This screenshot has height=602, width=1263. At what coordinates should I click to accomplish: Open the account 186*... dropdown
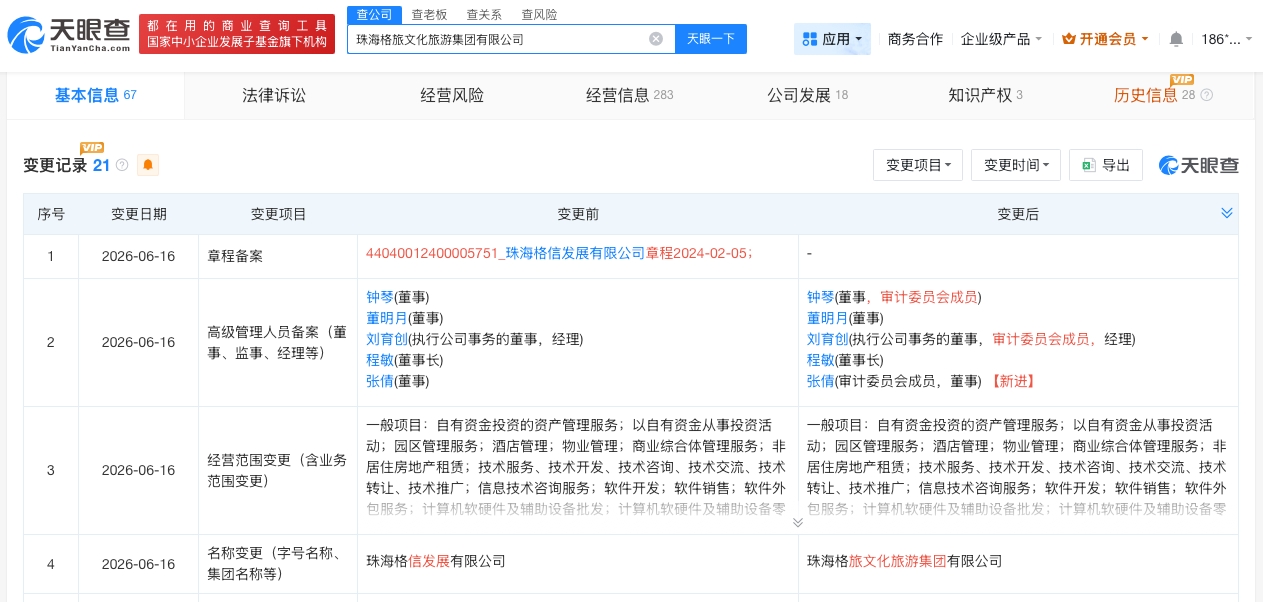pyautogui.click(x=1227, y=39)
